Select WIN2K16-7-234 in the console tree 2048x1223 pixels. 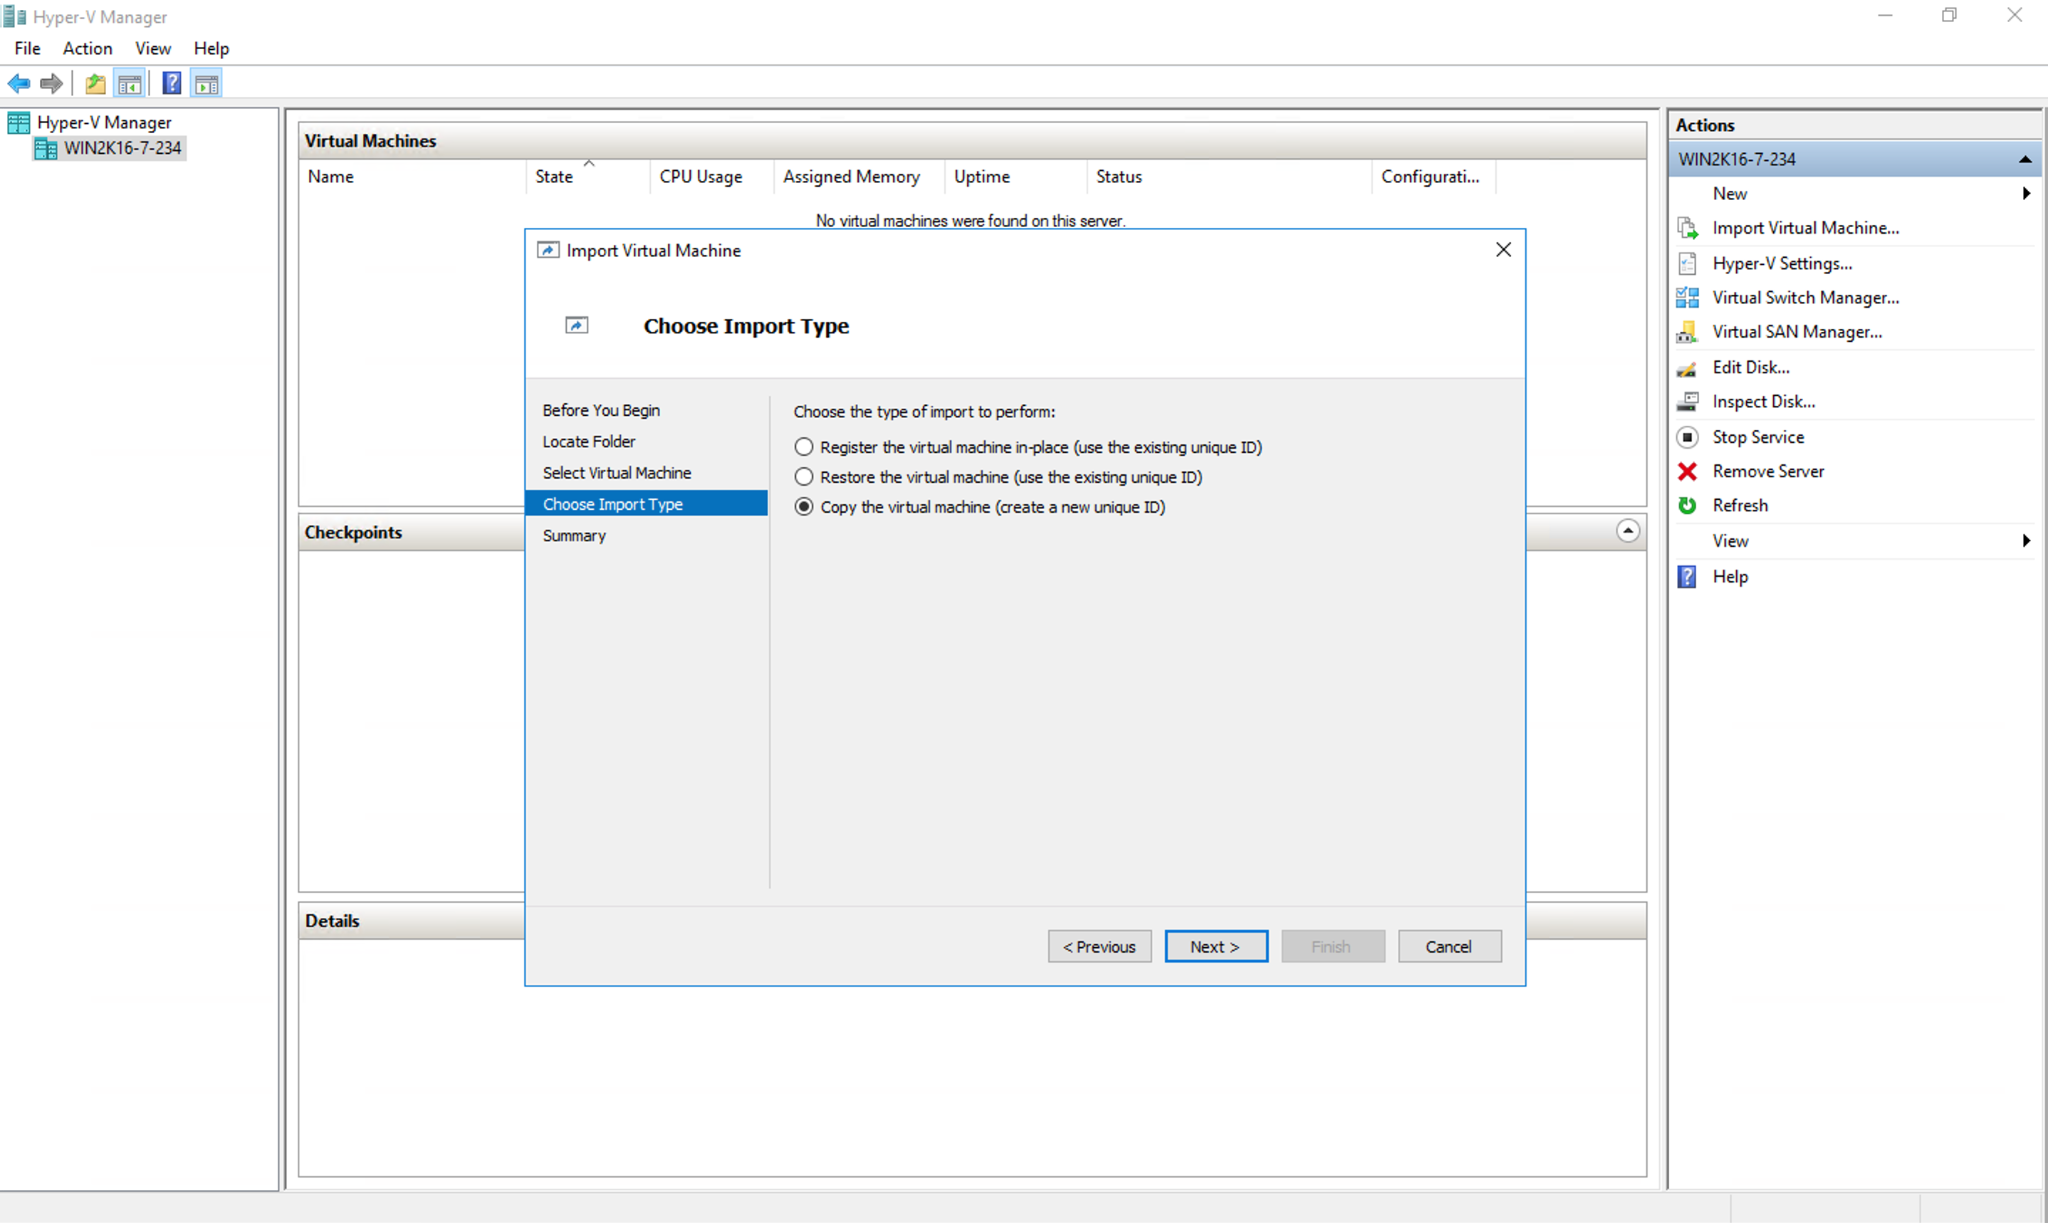coord(122,149)
